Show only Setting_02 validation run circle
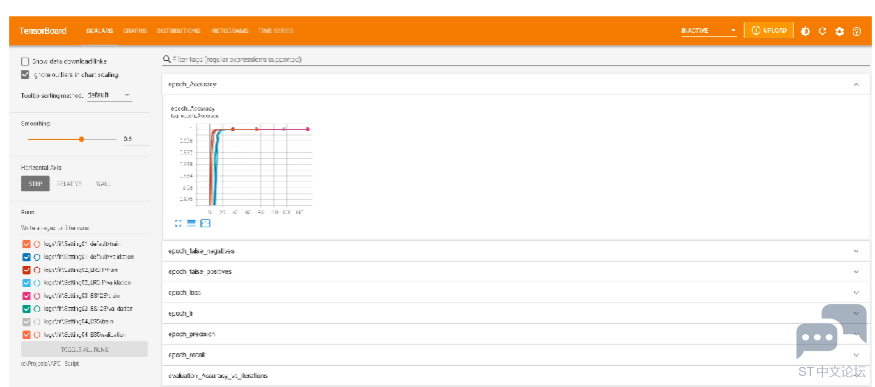Viewport: 875px width, 387px height. pos(37,283)
